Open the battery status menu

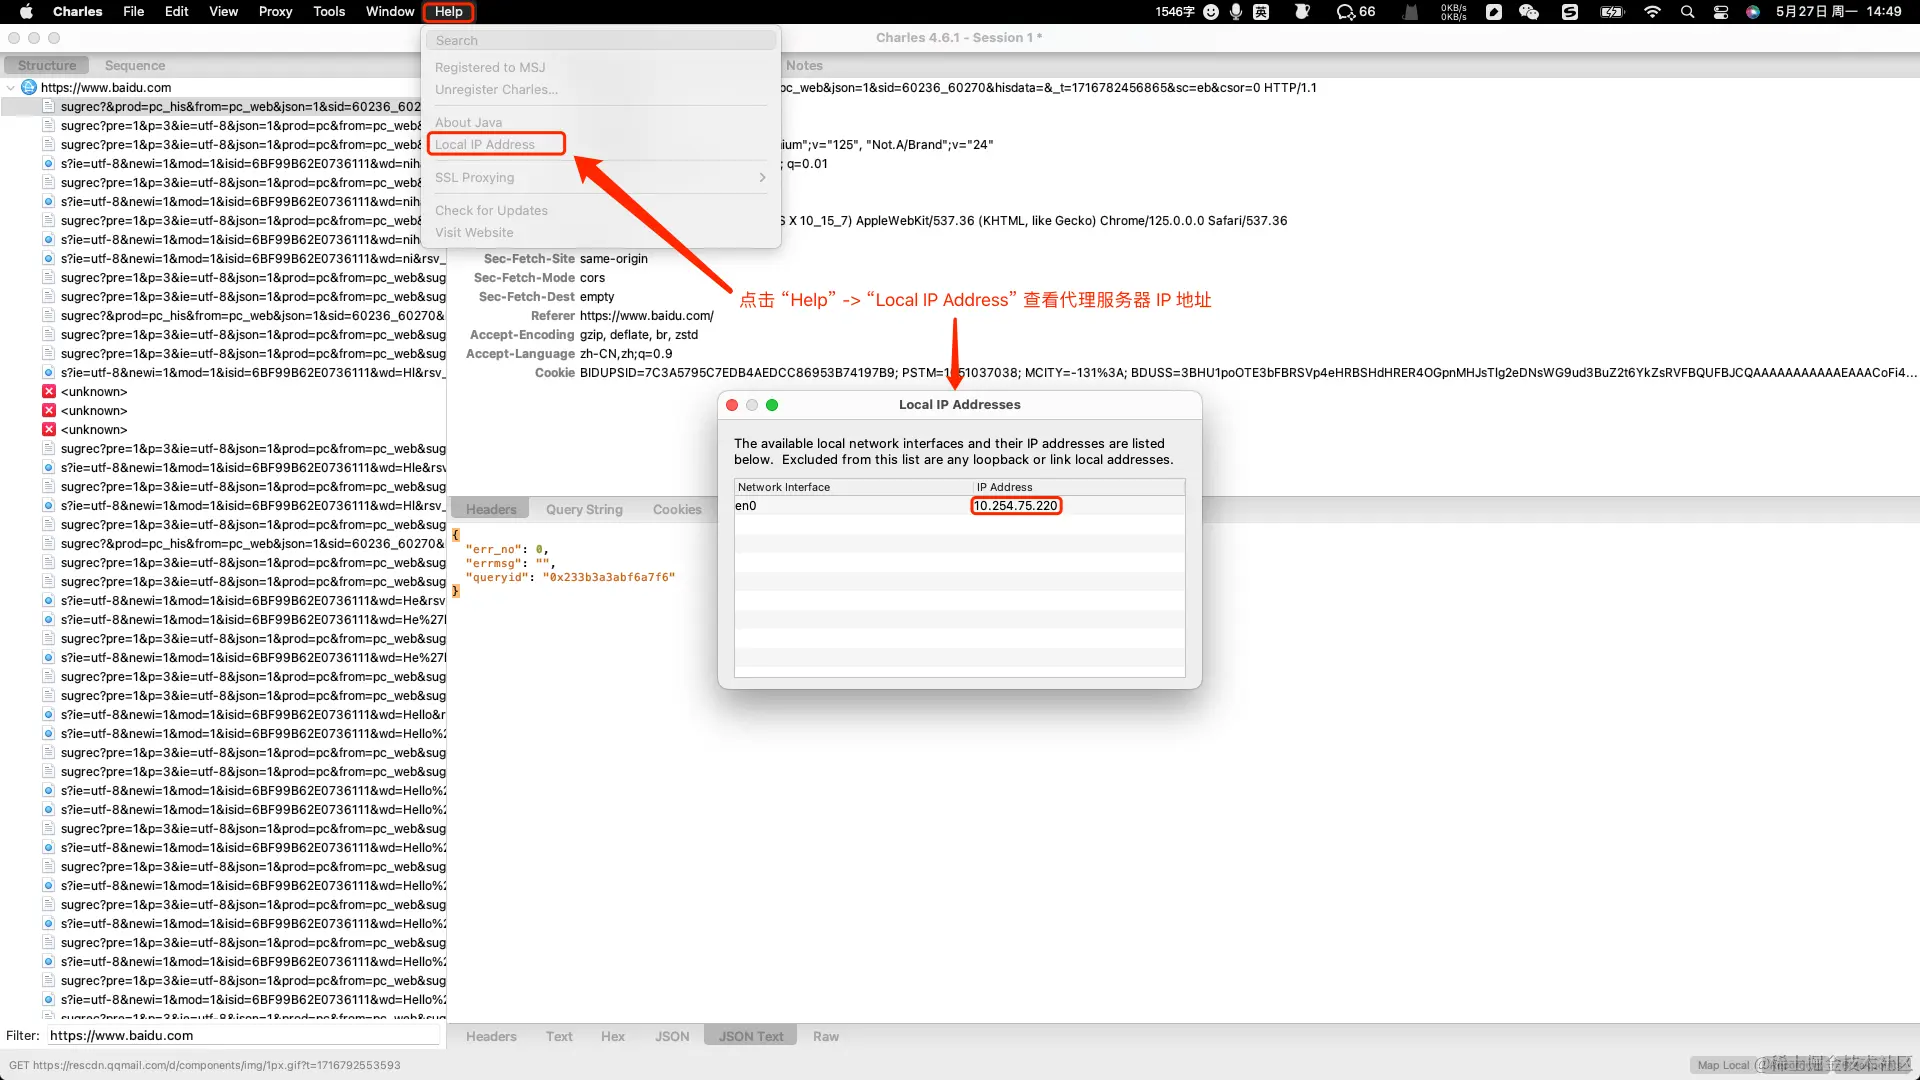click(x=1613, y=12)
